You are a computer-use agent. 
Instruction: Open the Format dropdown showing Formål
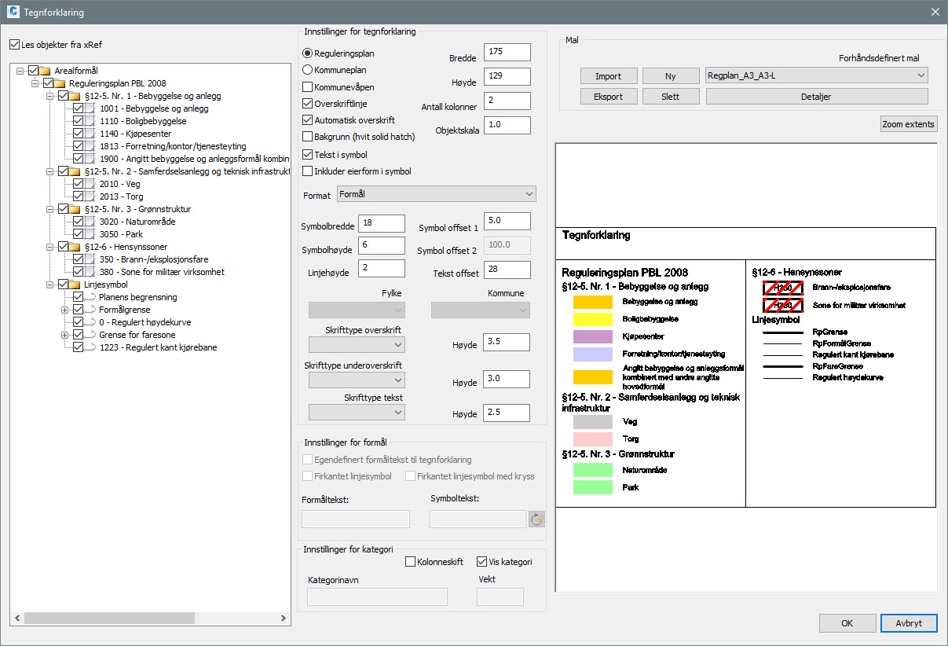click(436, 194)
